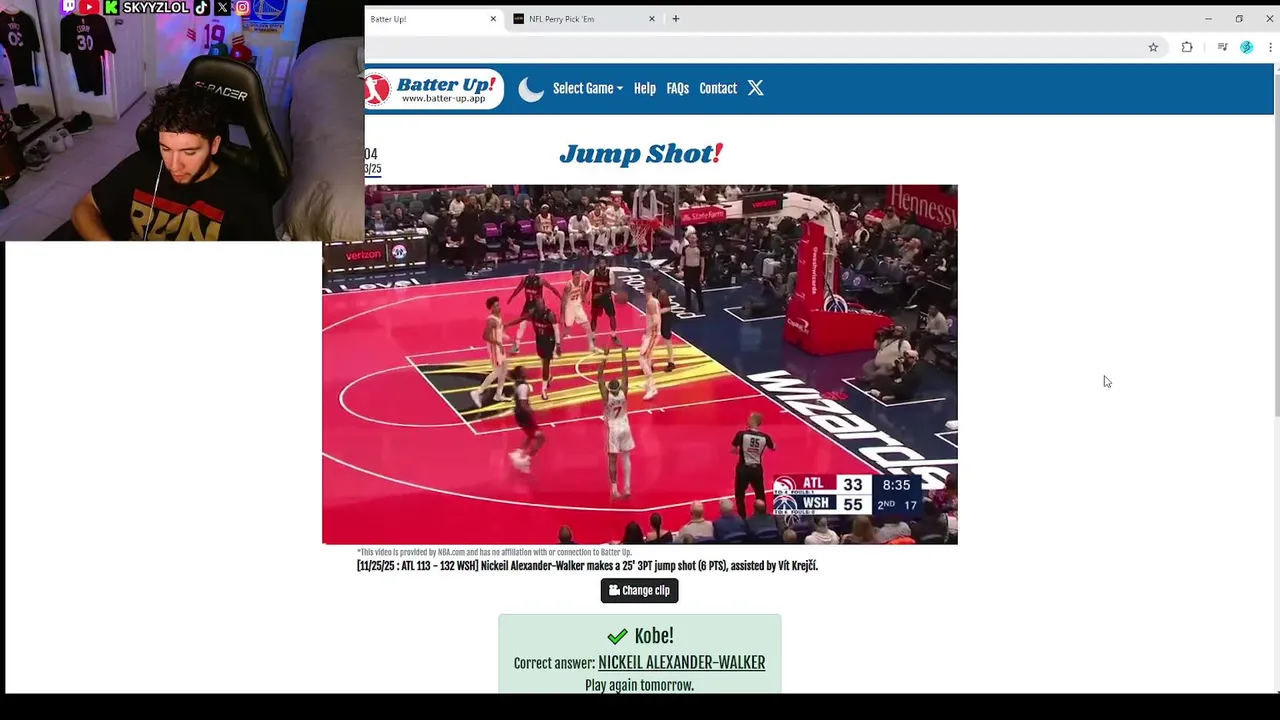1280x720 pixels.
Task: Click the NBA.com video disclaimer text
Action: pyautogui.click(x=494, y=552)
